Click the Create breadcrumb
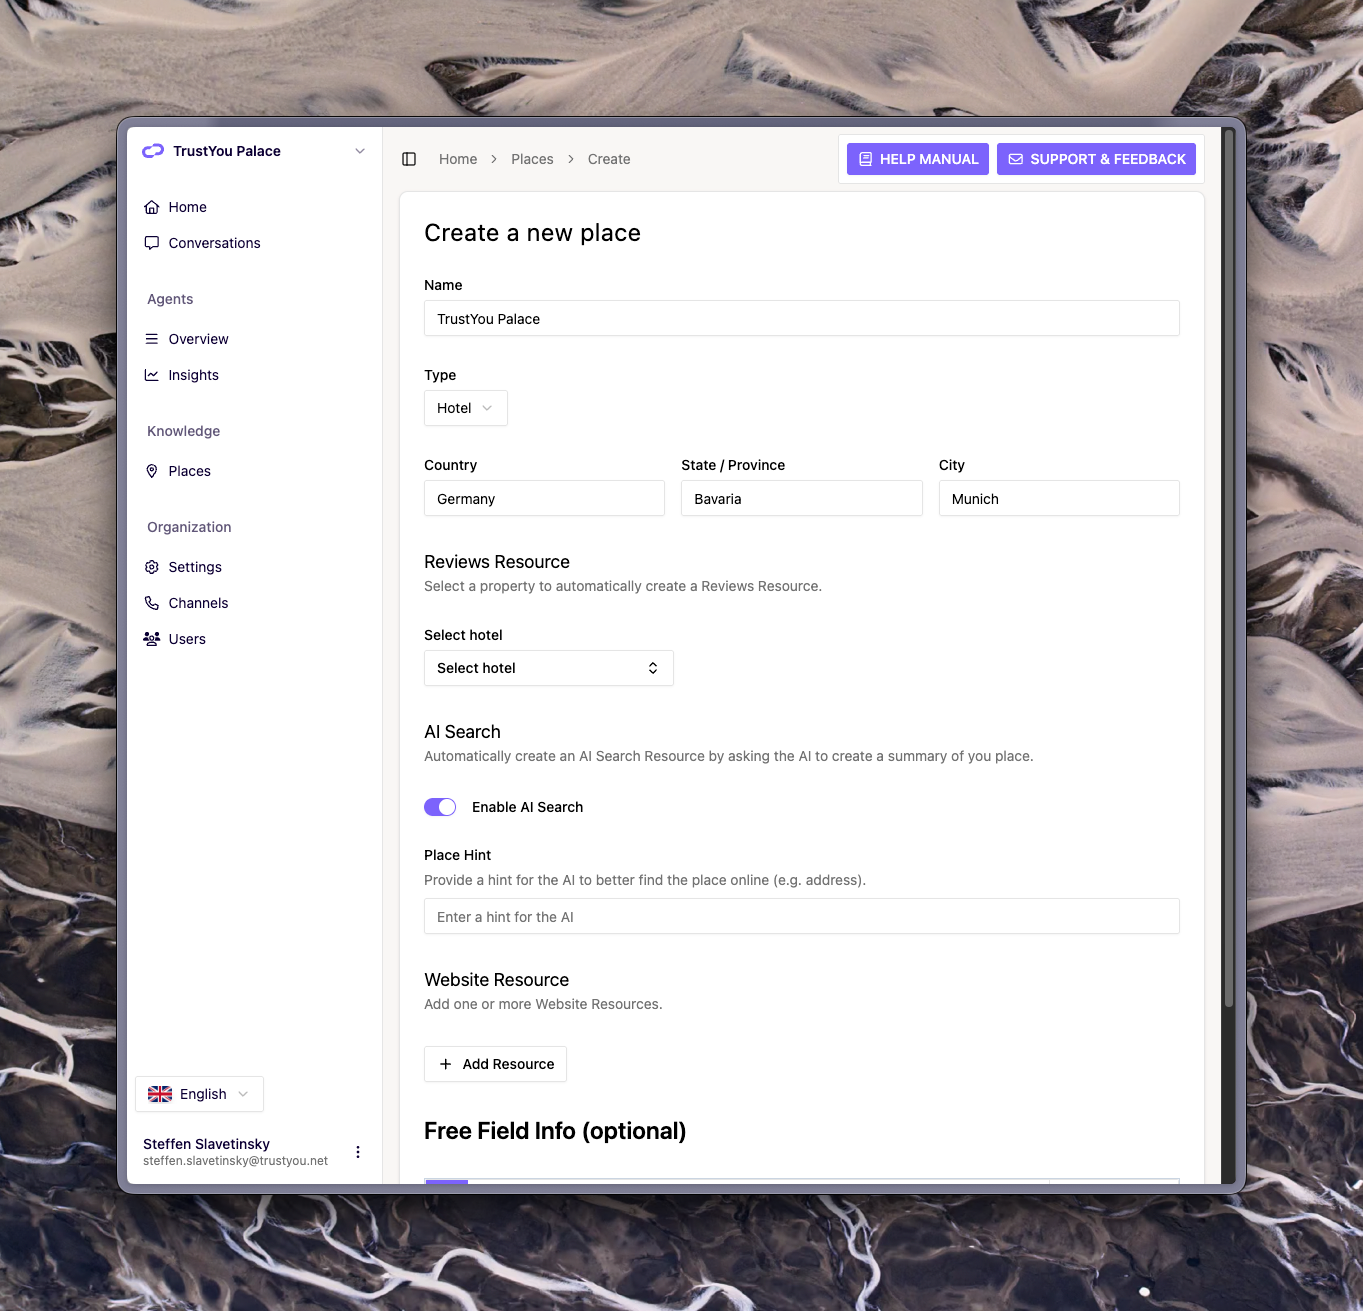 tap(609, 159)
